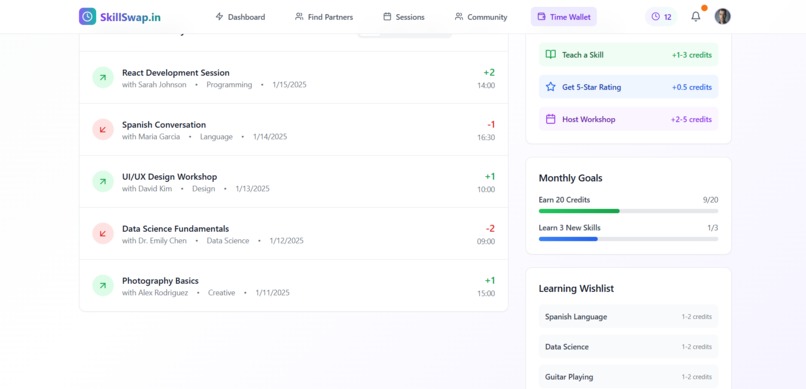Viewport: 806px width, 389px height.
Task: Click the calendar icon in Host Workshop
Action: [551, 119]
